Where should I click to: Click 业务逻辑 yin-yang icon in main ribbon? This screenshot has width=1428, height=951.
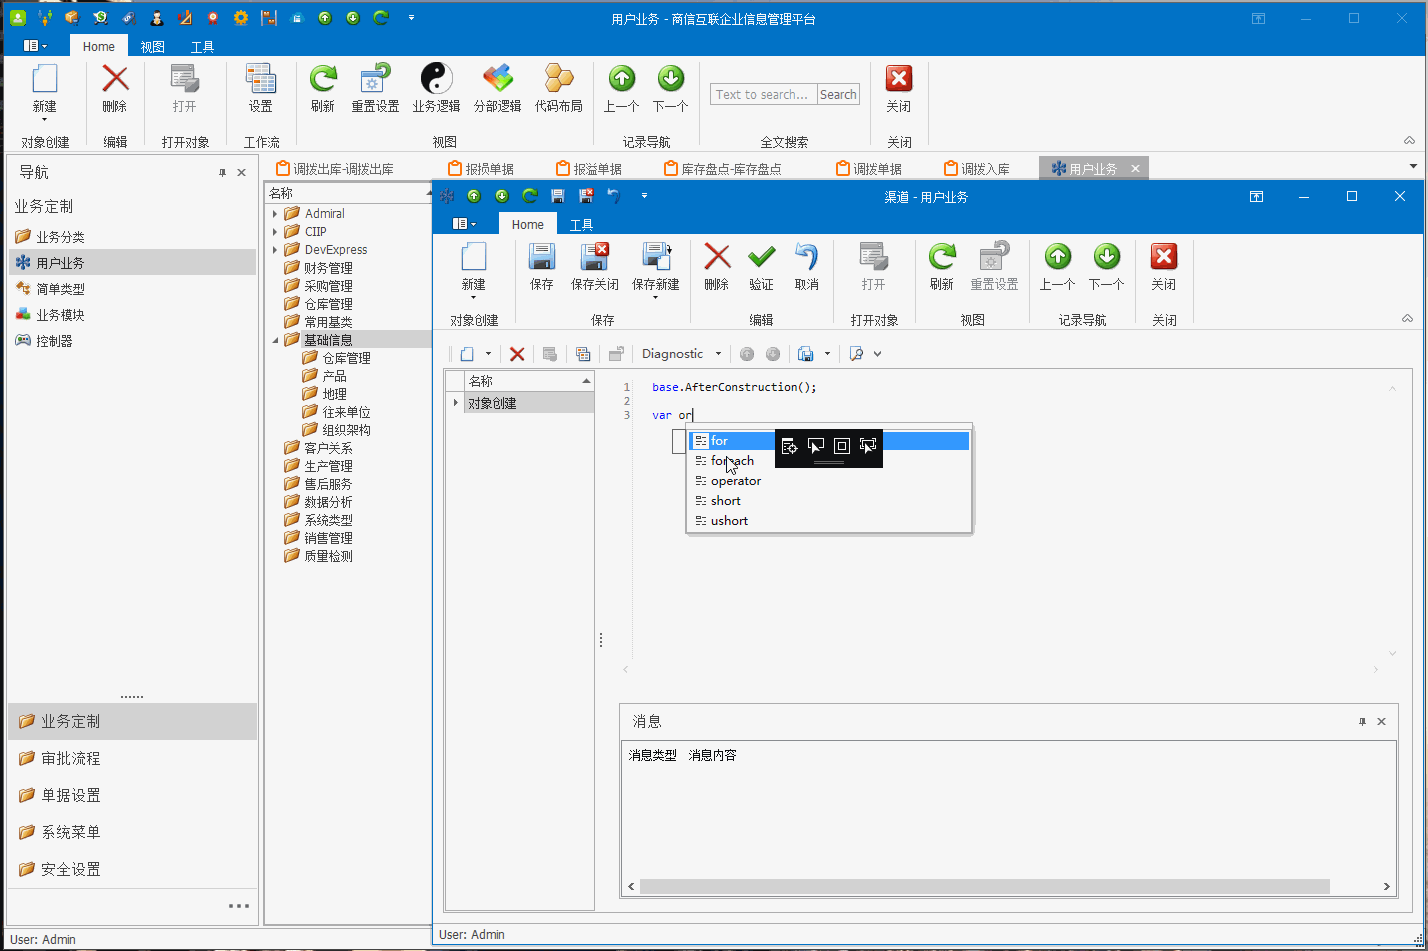click(x=436, y=88)
